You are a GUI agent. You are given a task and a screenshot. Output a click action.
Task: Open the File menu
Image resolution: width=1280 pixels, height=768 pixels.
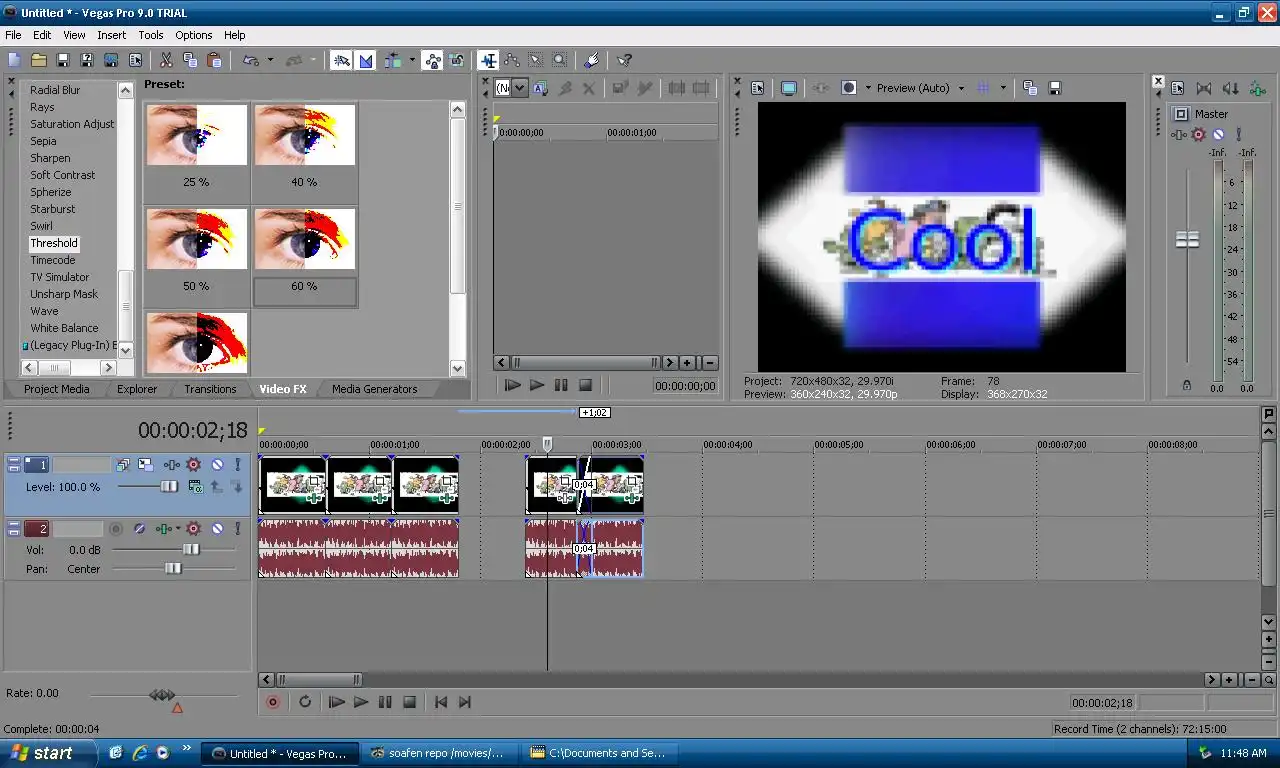(x=13, y=35)
